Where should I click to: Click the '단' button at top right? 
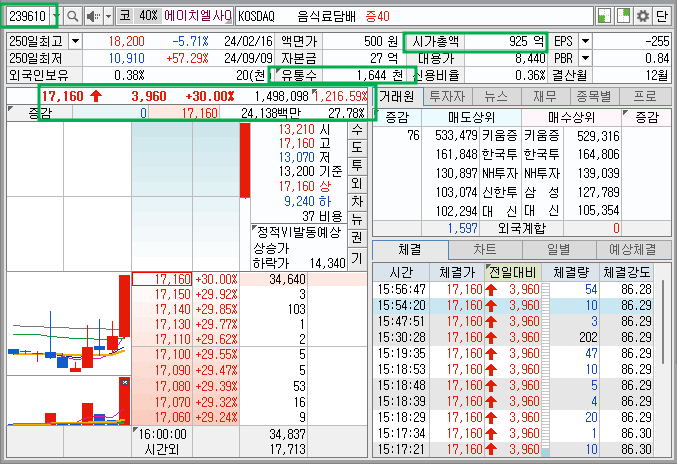pyautogui.click(x=662, y=16)
